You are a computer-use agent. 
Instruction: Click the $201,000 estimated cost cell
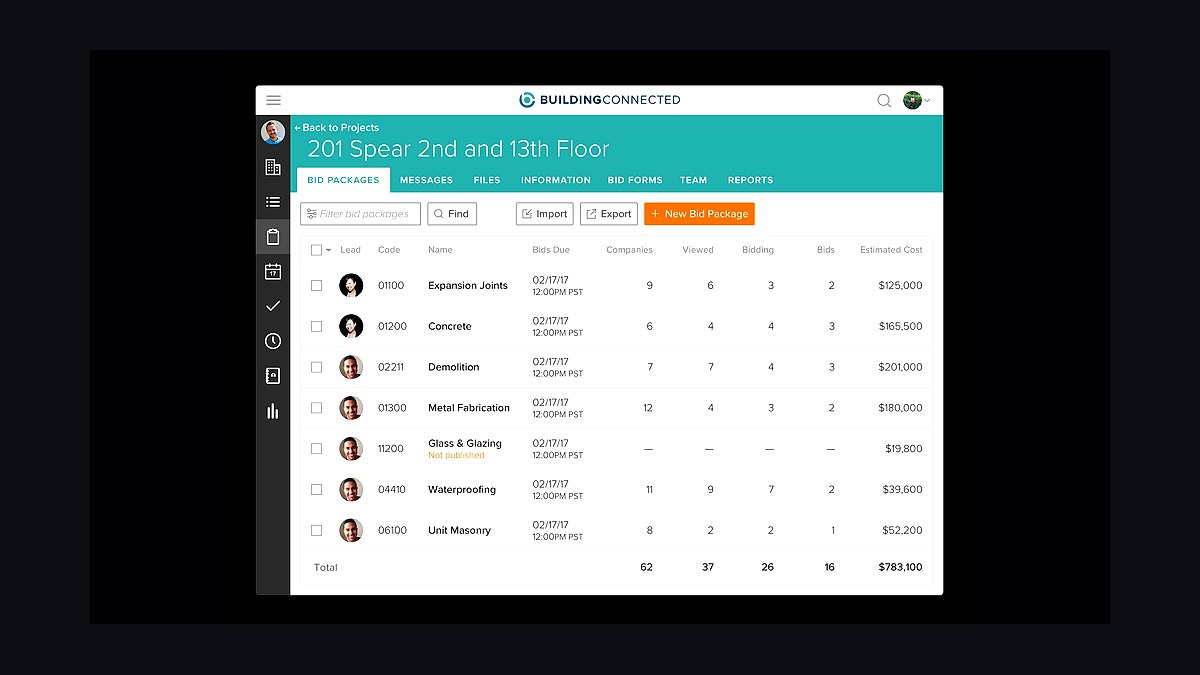(x=901, y=367)
